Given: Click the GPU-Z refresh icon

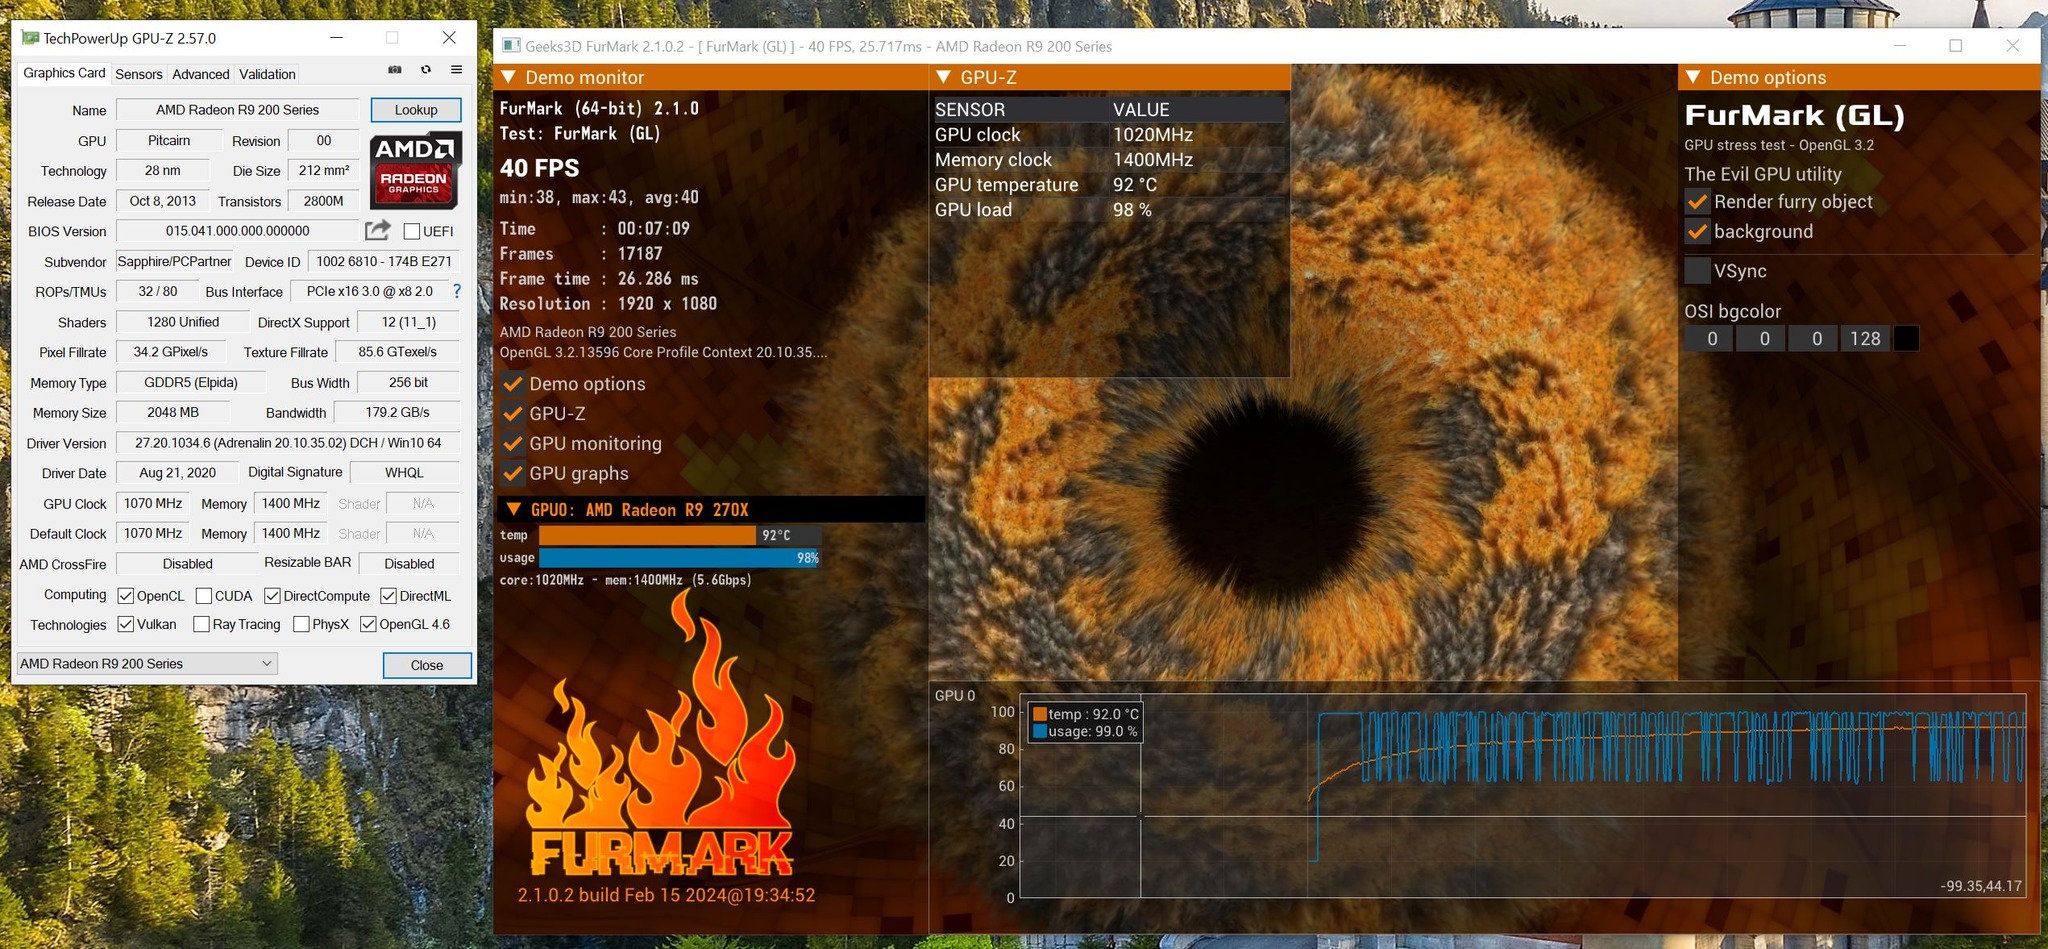Looking at the screenshot, I should (x=426, y=70).
